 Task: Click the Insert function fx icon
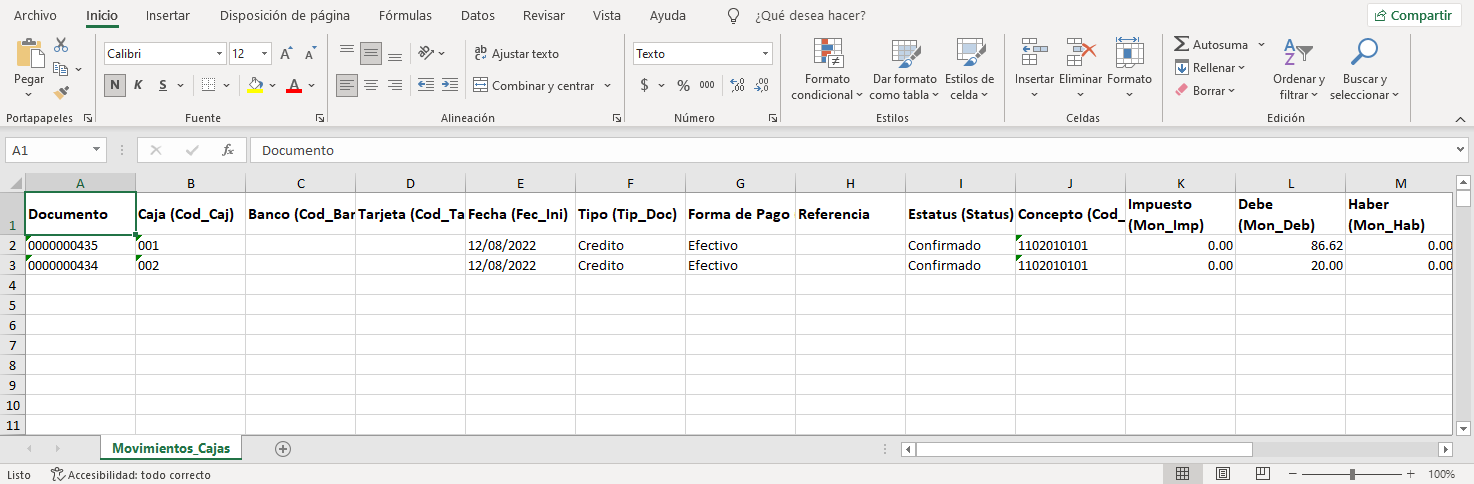tap(228, 150)
